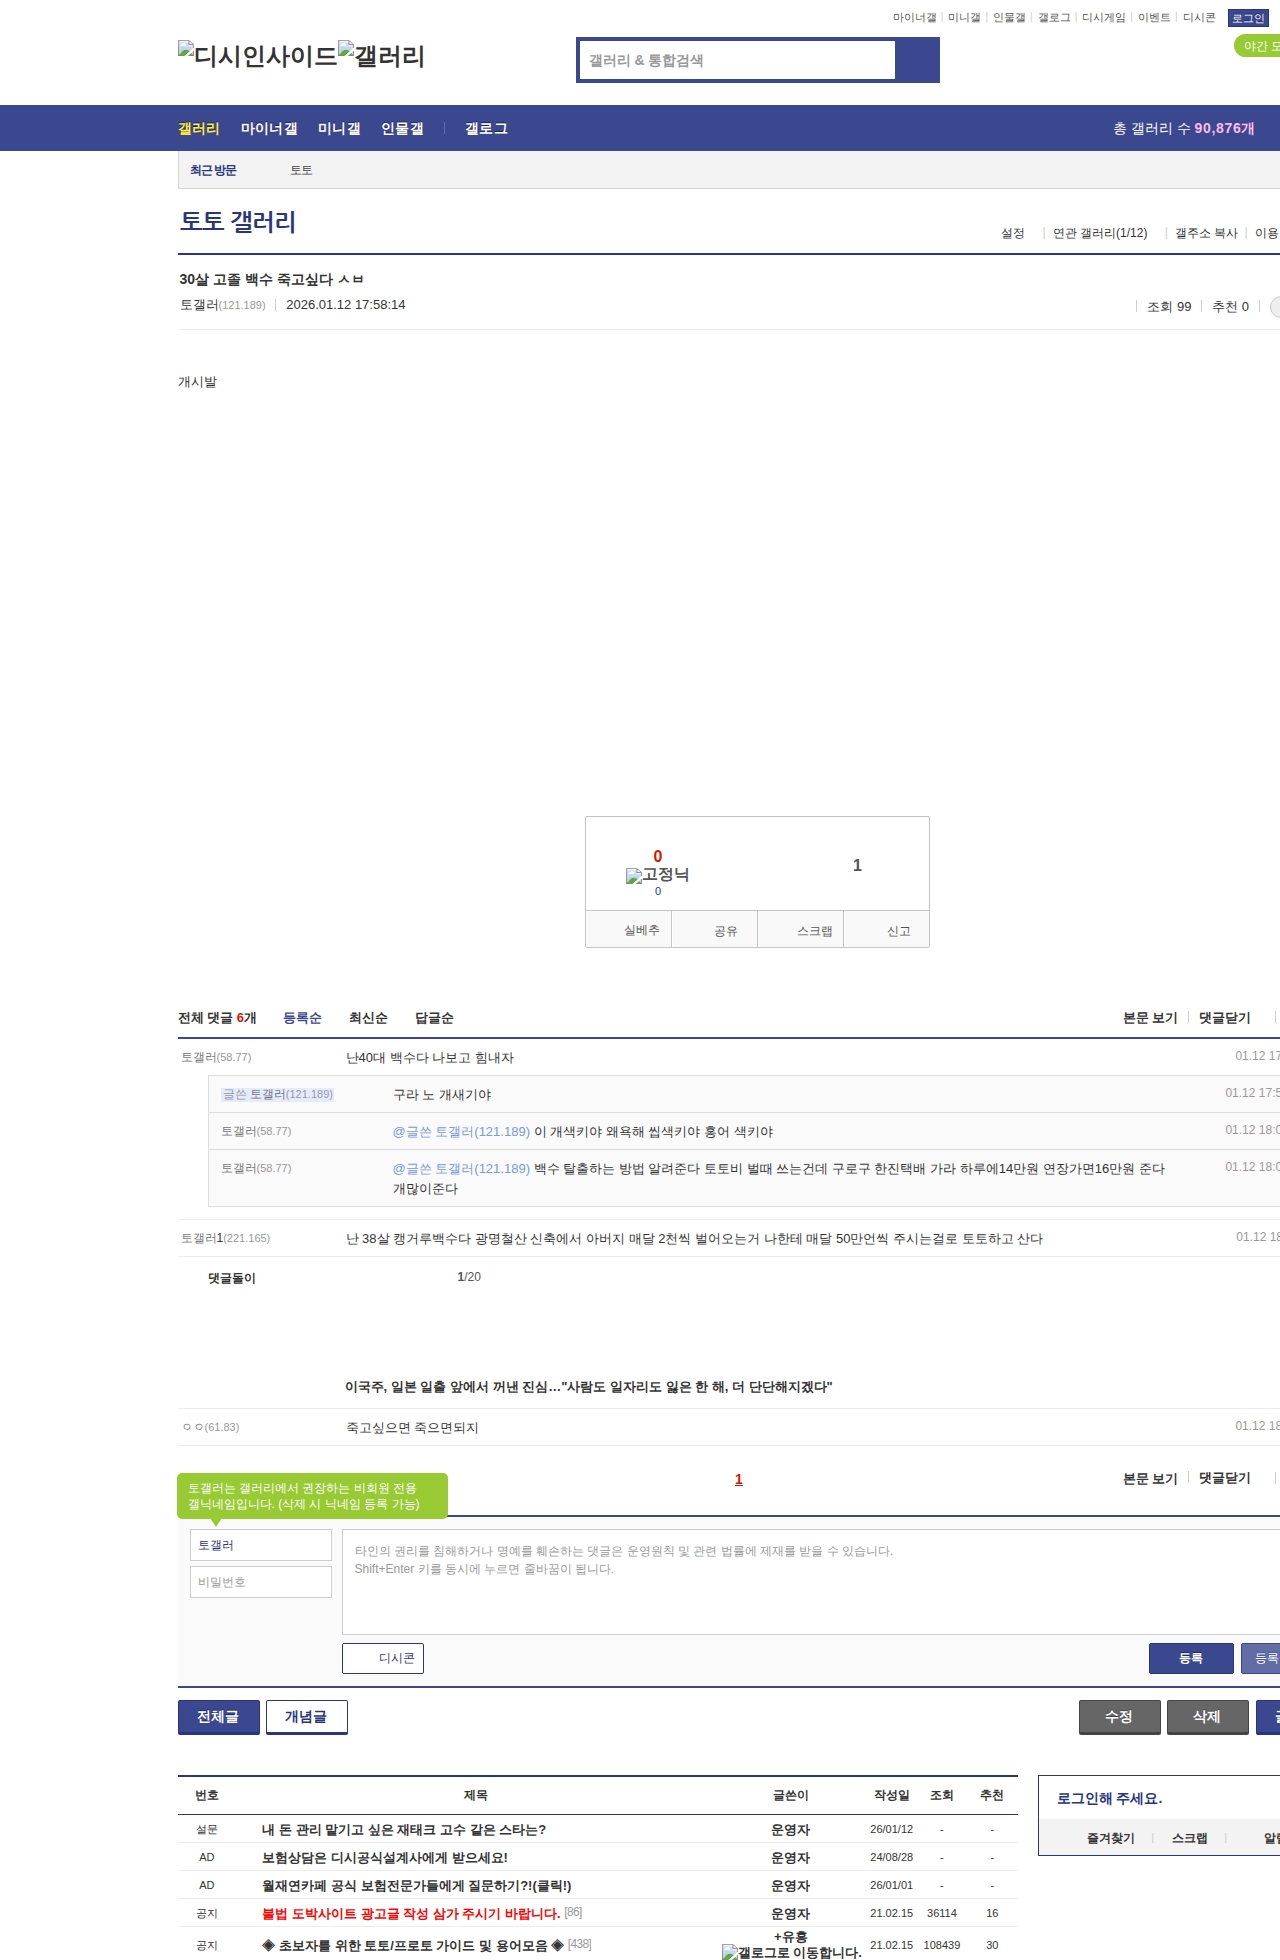Click the 신고 report button

click(887, 929)
